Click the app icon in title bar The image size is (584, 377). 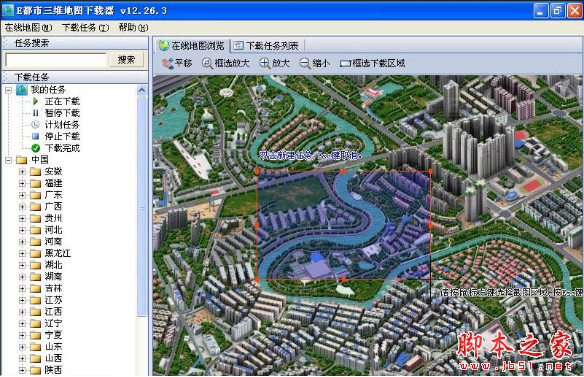pyautogui.click(x=8, y=10)
